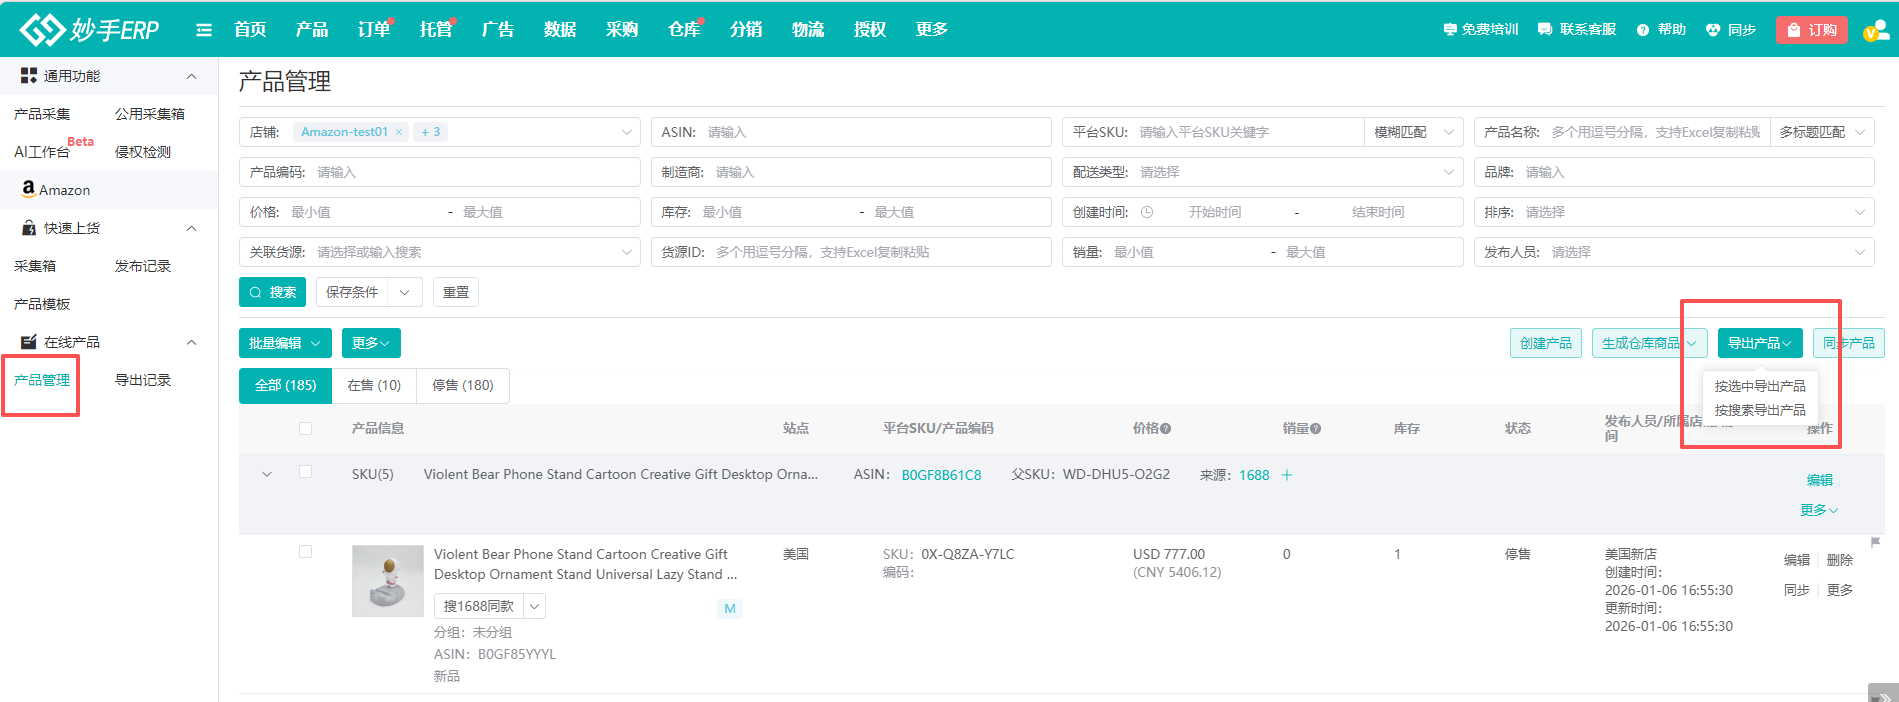Open the 帮助 help icon

click(x=1643, y=30)
